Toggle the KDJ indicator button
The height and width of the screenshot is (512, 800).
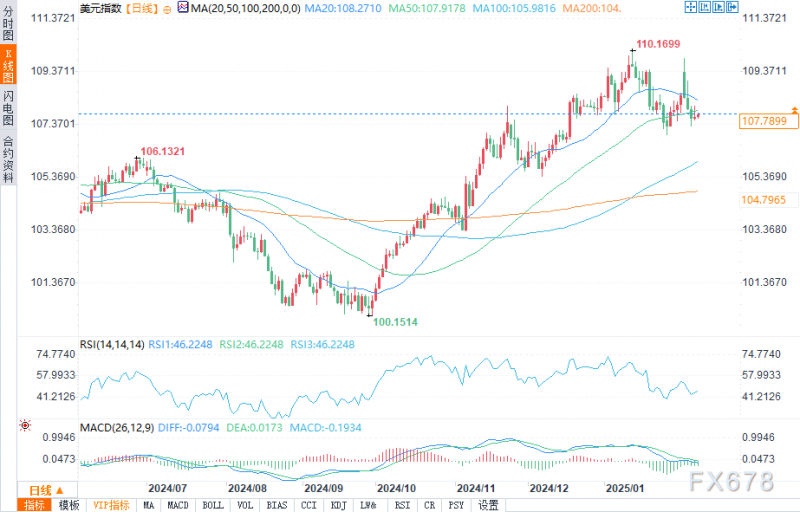click(338, 505)
